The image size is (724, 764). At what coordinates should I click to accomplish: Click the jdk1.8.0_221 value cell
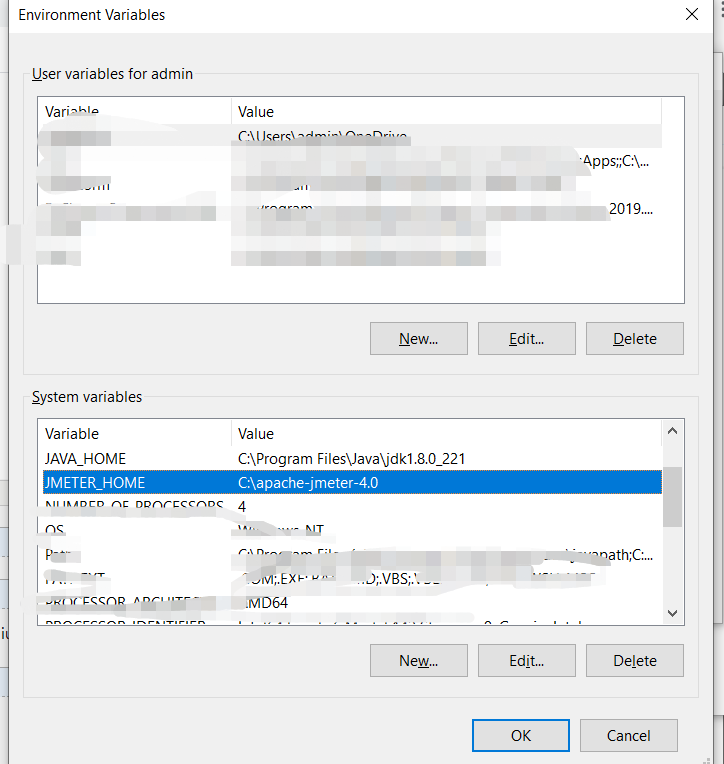351,459
